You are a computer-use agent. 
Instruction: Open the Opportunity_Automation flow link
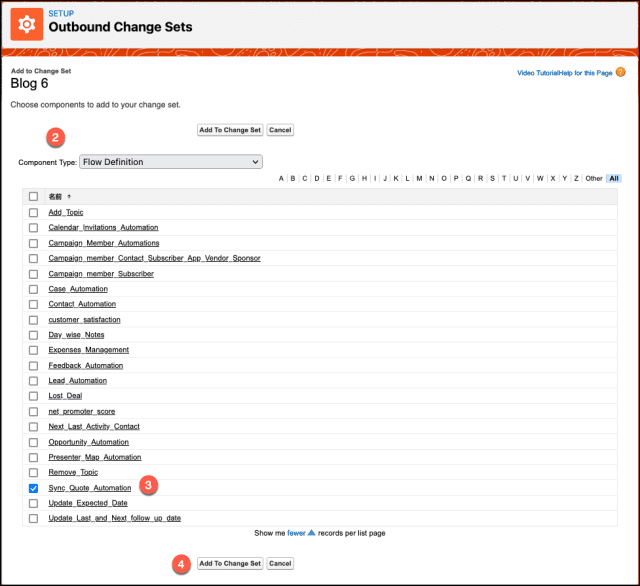pos(88,442)
